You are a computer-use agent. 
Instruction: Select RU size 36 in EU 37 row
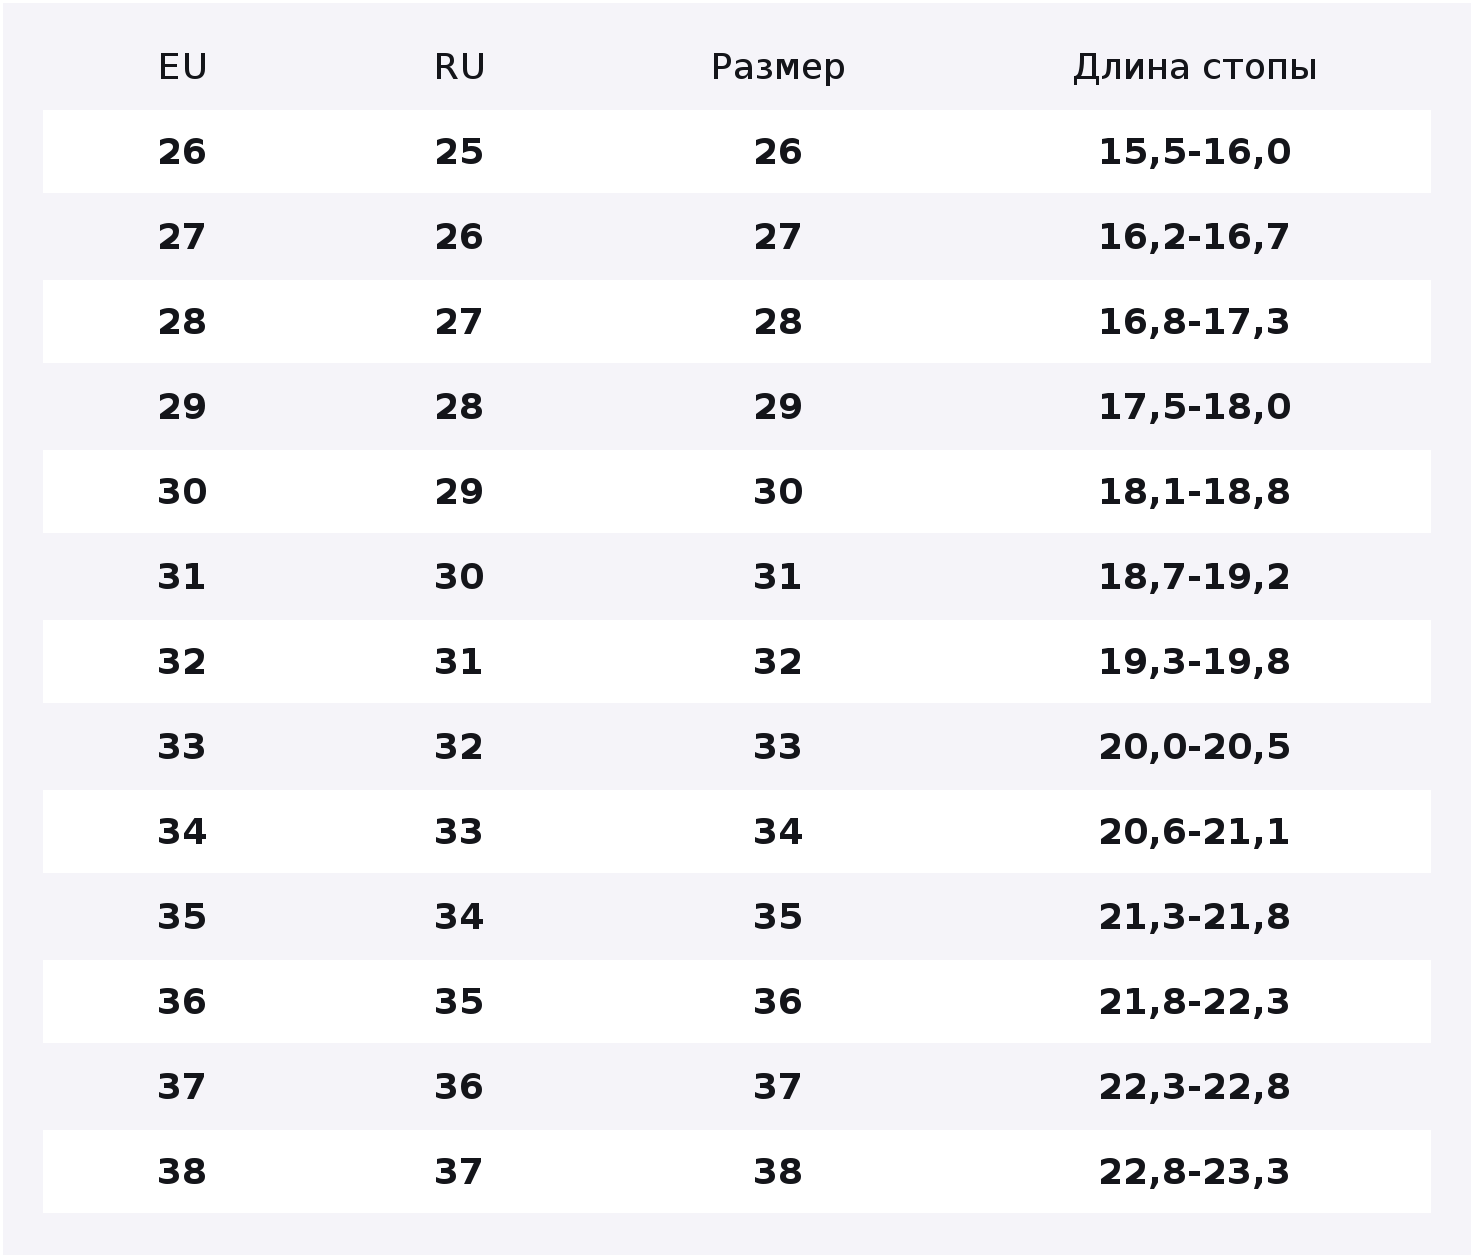click(x=459, y=1087)
